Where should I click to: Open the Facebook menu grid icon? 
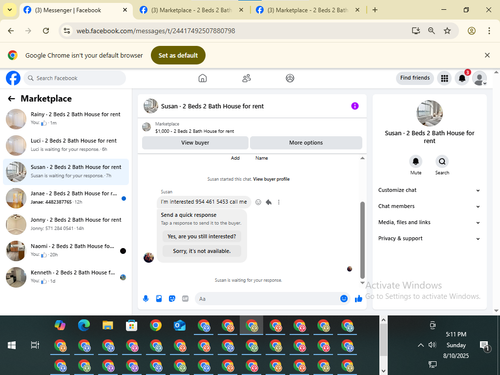pos(444,78)
